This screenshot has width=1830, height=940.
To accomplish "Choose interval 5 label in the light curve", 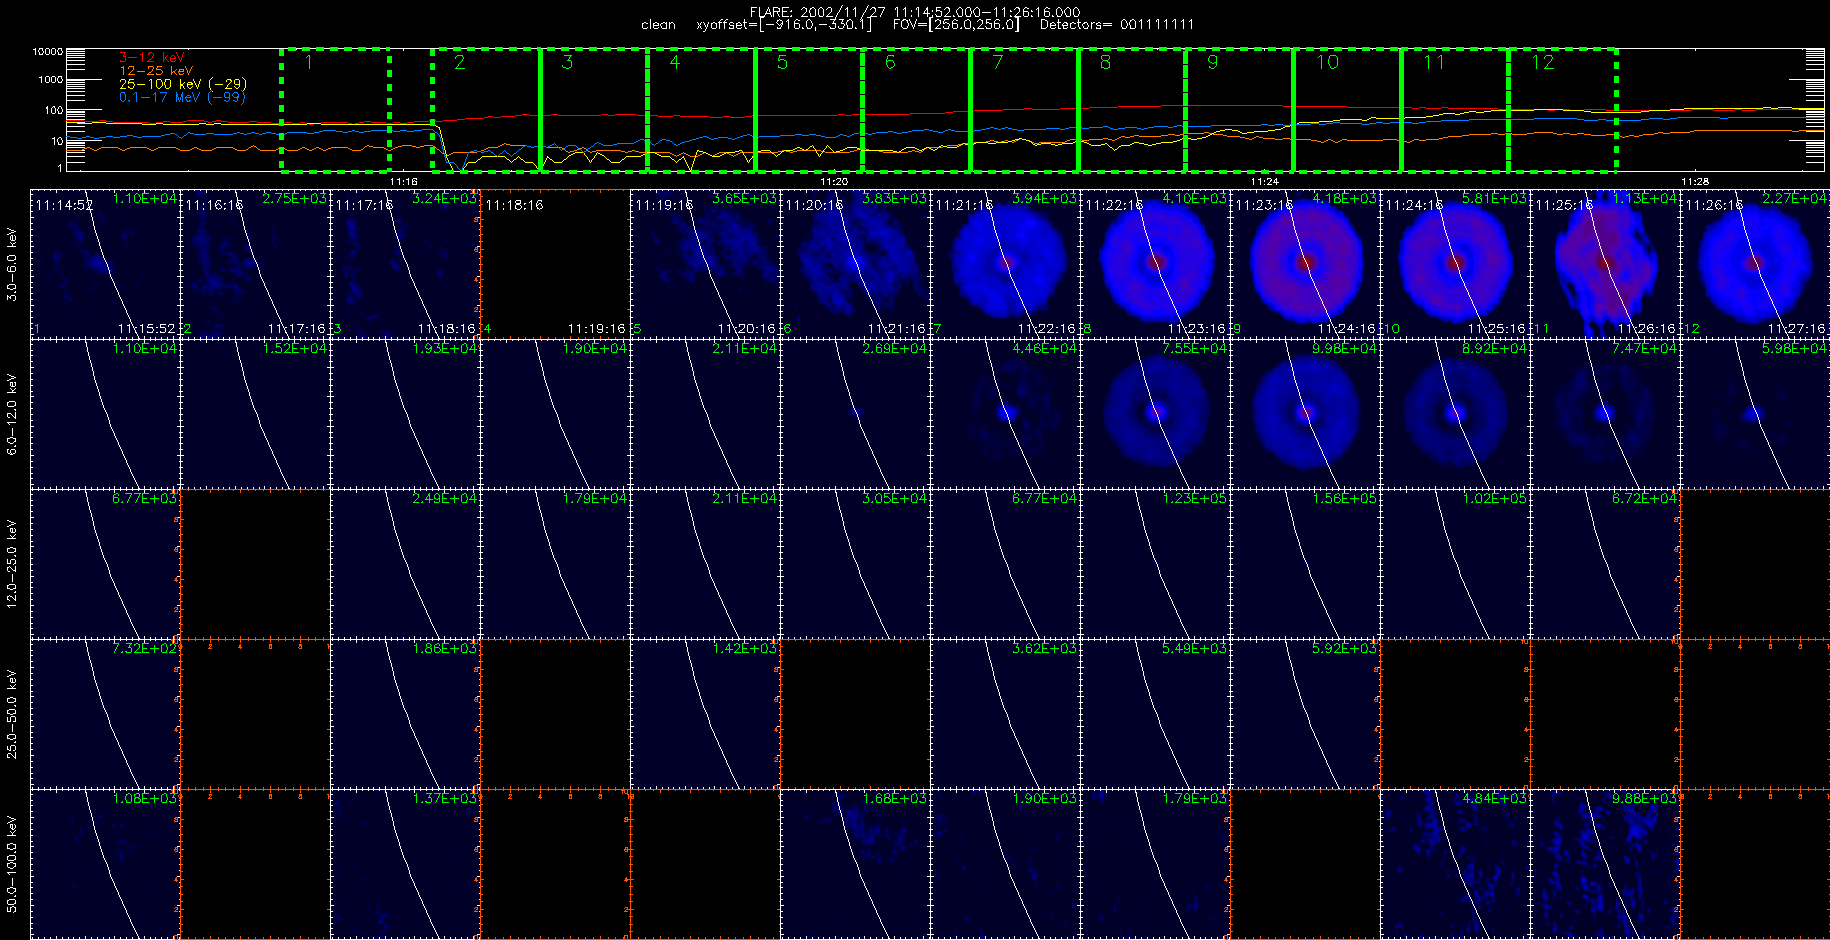I will tap(782, 62).
